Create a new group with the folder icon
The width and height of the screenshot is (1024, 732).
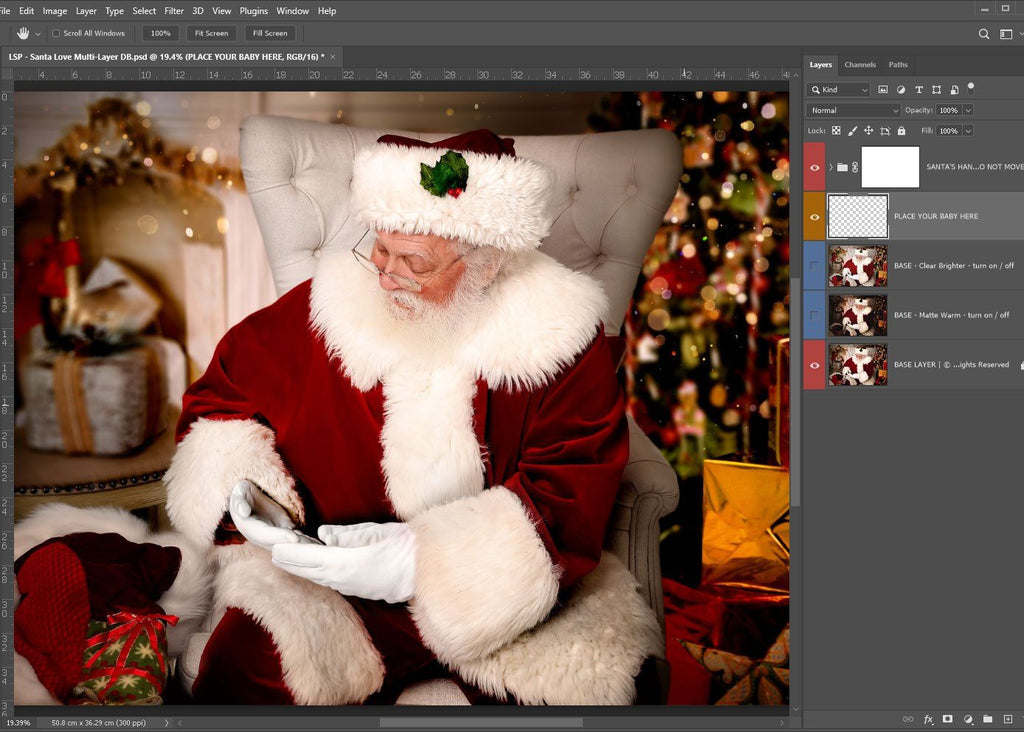click(987, 719)
